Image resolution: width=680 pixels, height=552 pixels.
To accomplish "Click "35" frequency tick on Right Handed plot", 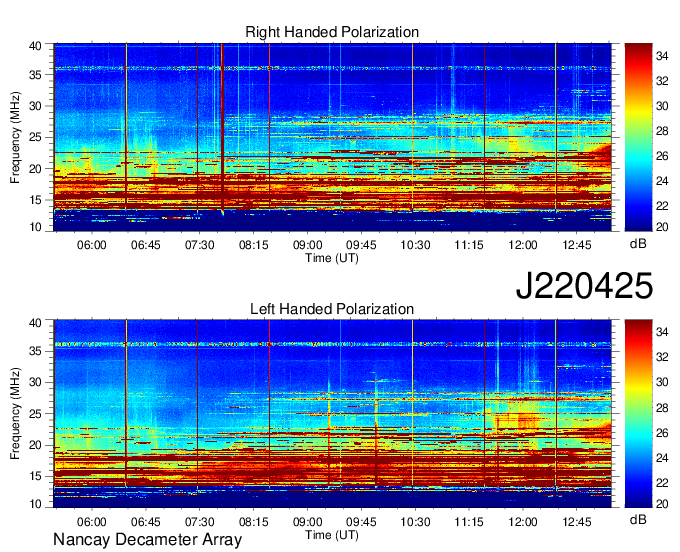I will click(36, 75).
